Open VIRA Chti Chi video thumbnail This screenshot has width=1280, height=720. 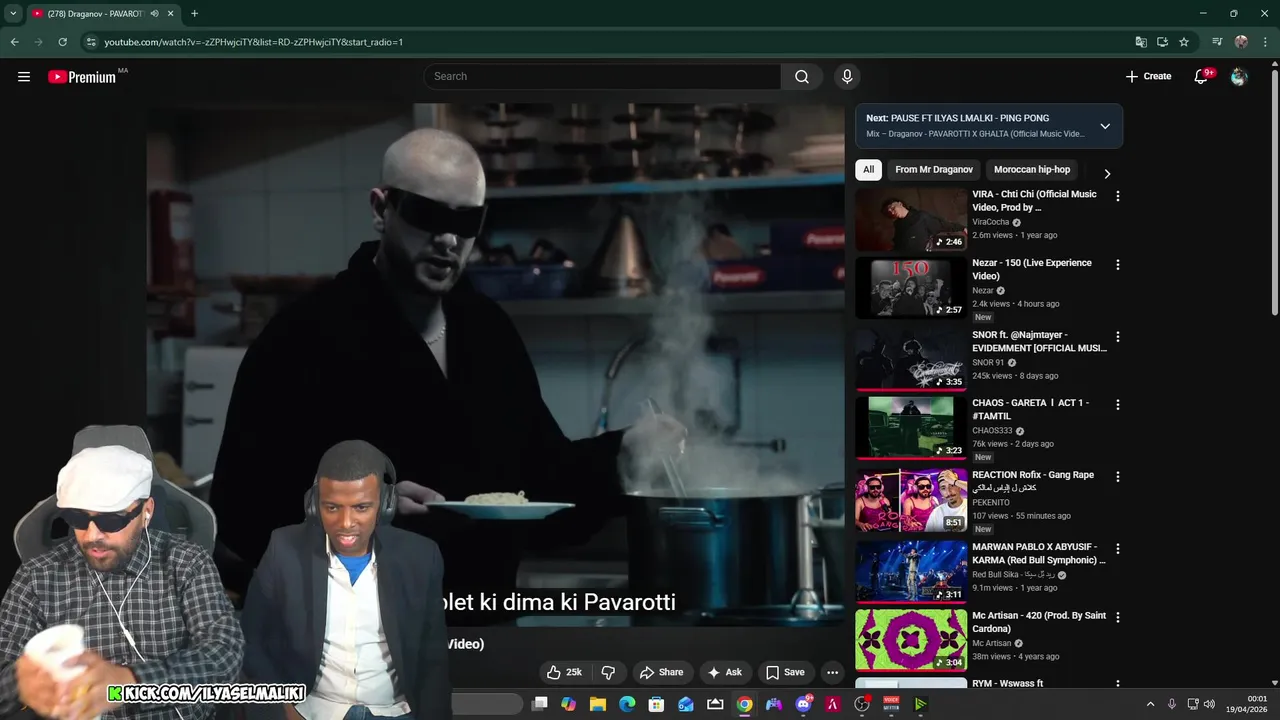click(911, 220)
